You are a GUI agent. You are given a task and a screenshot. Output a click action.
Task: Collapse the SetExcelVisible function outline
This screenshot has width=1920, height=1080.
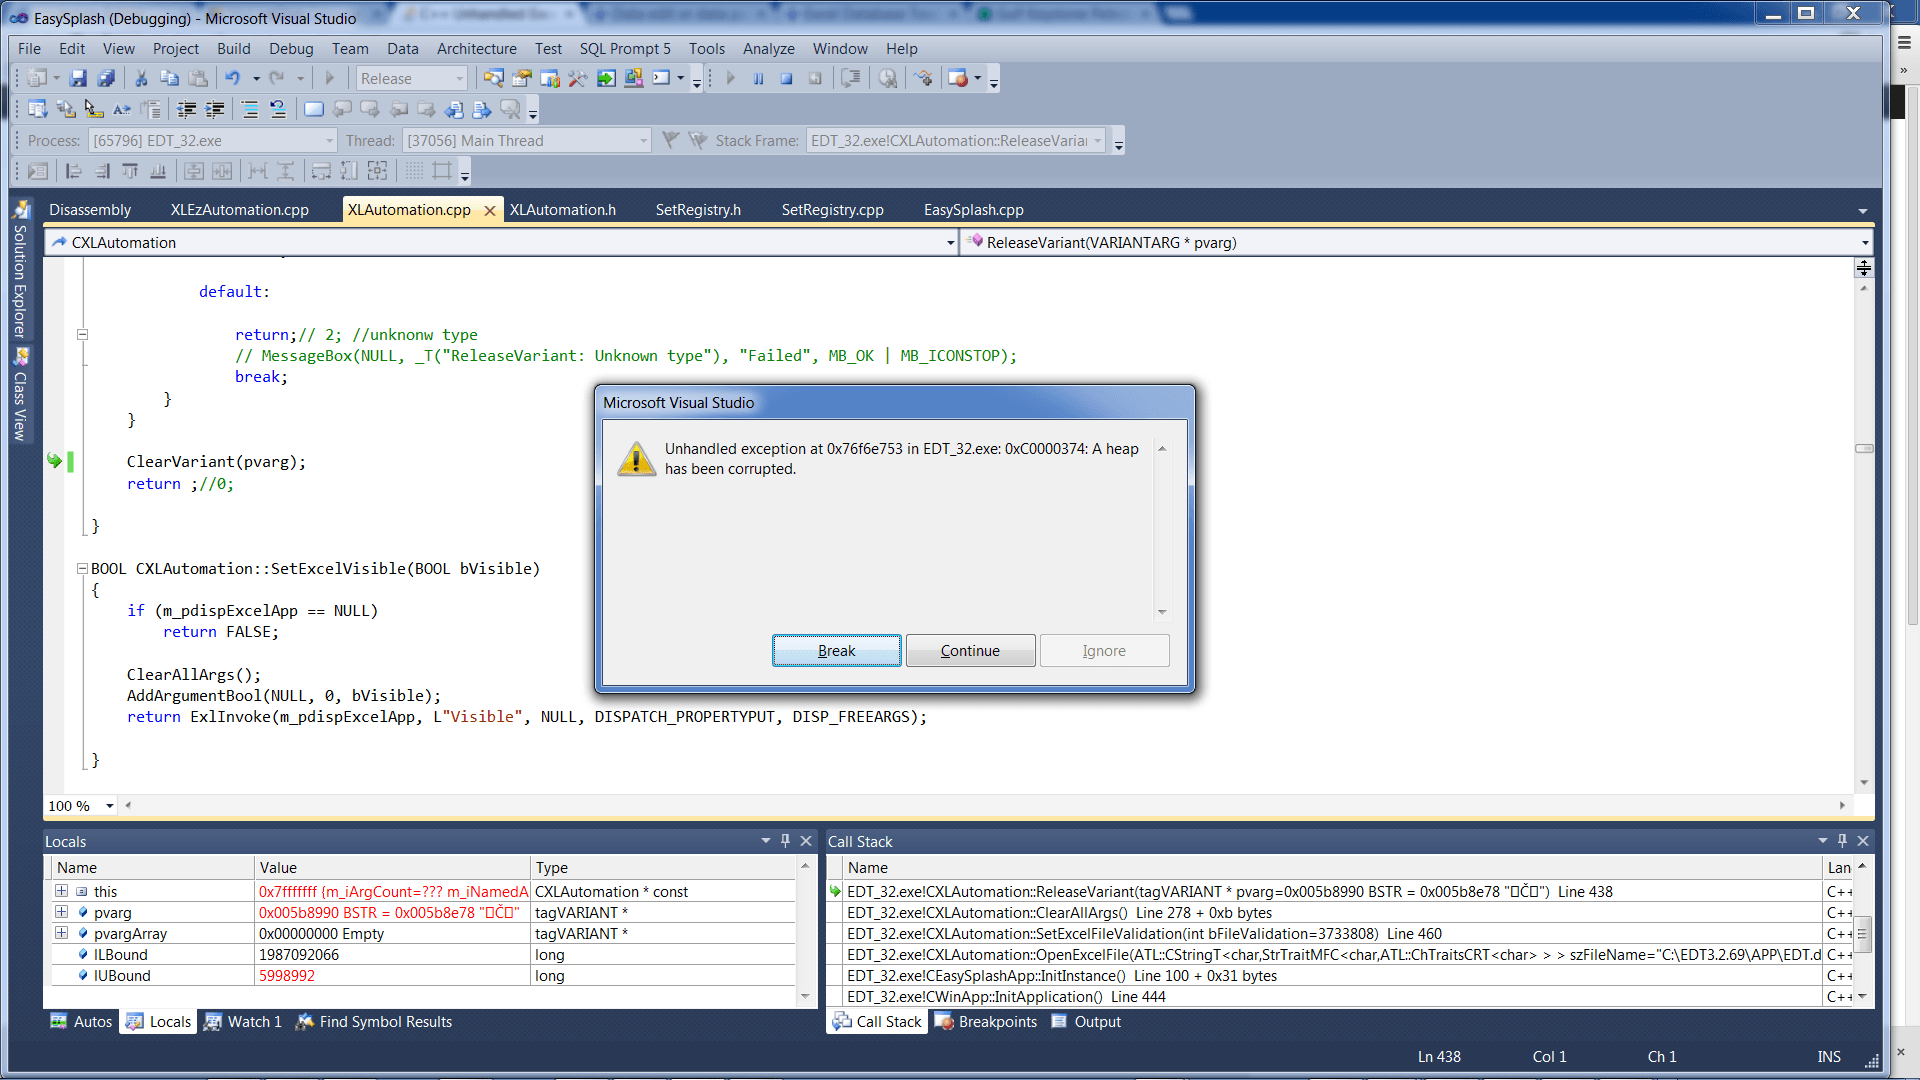click(82, 568)
